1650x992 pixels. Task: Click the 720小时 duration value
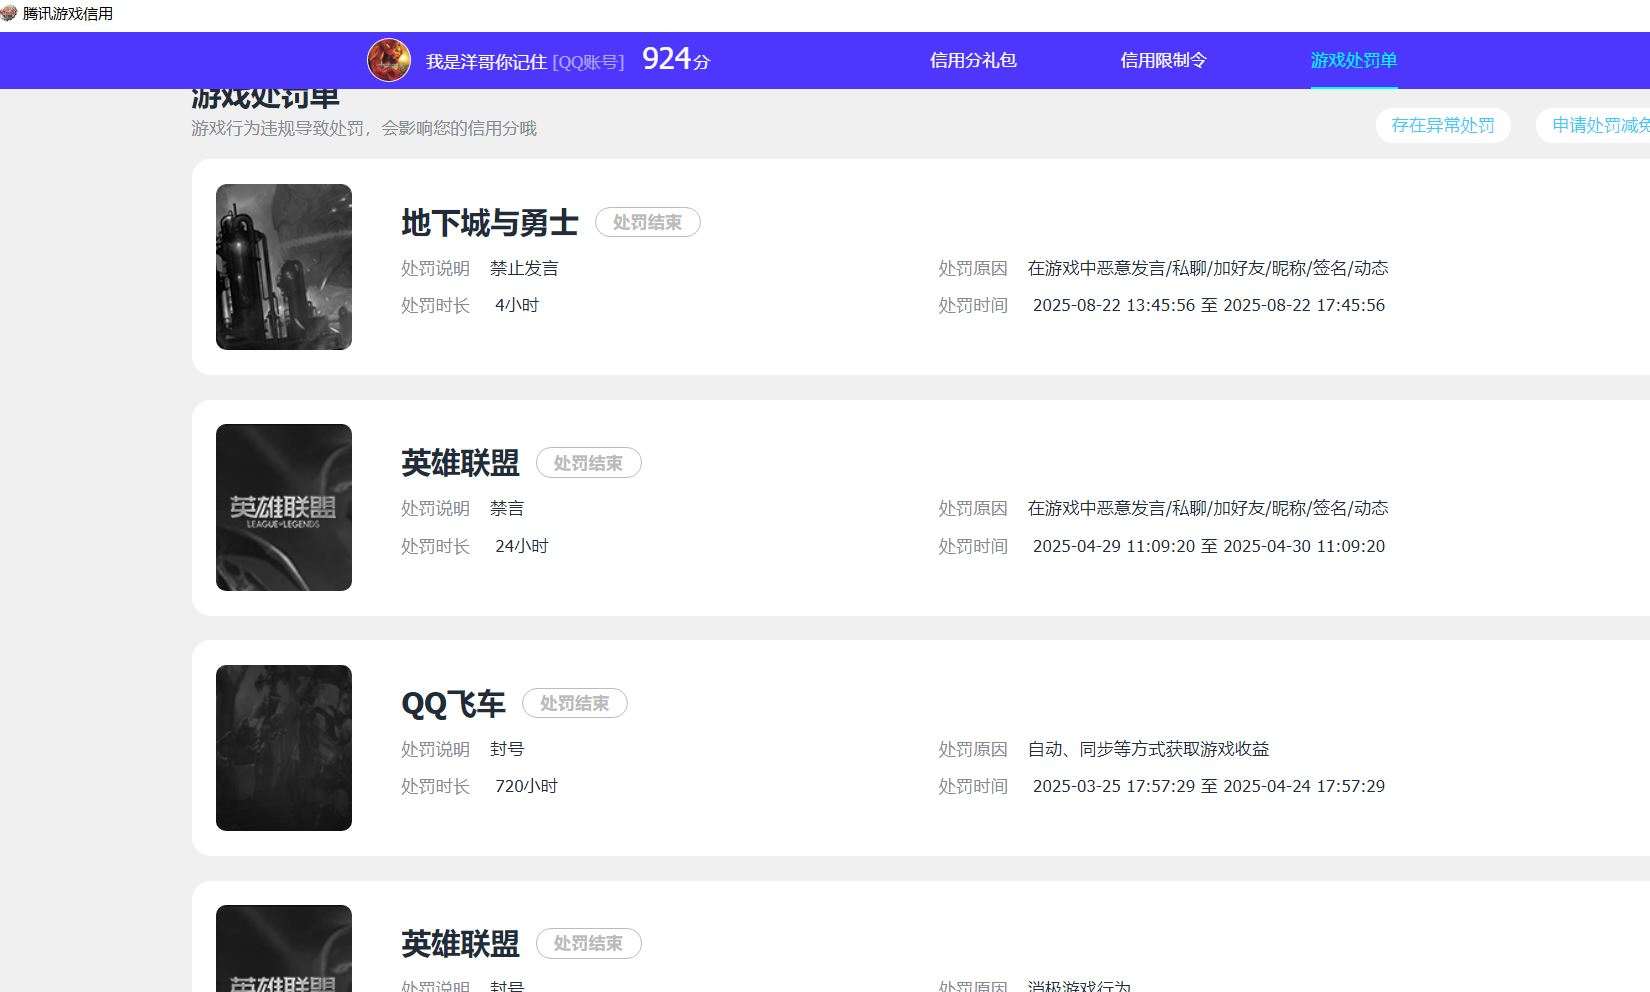click(x=526, y=786)
